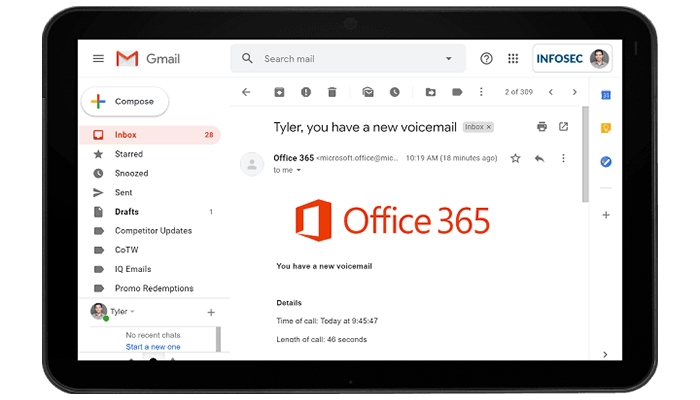Expand search options dropdown arrow
This screenshot has width=700, height=400.
click(x=449, y=58)
